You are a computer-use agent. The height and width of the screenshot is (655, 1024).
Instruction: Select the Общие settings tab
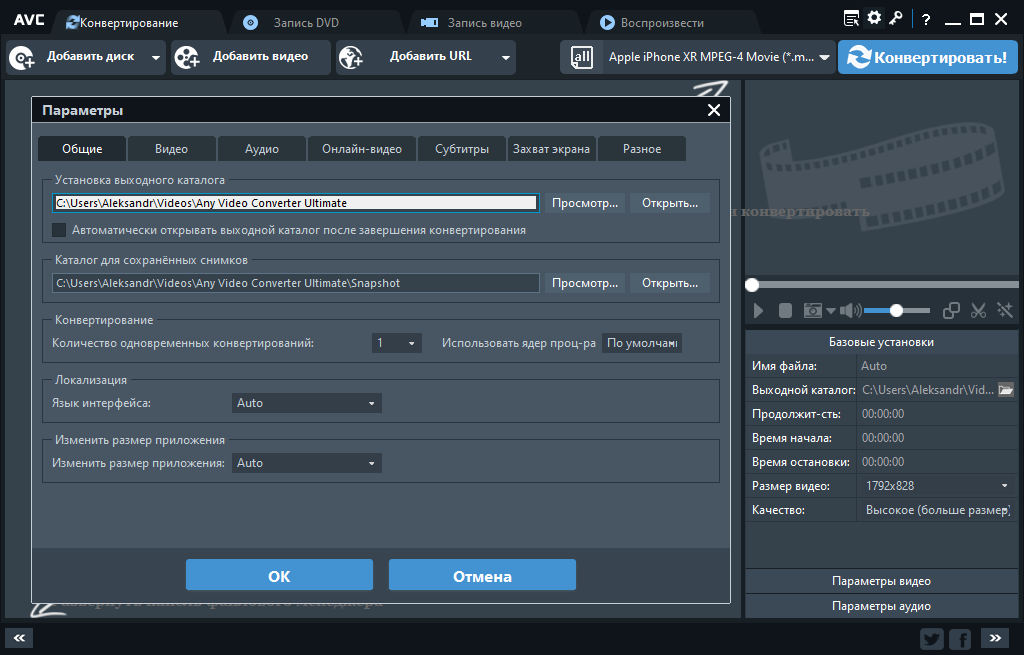pos(82,149)
